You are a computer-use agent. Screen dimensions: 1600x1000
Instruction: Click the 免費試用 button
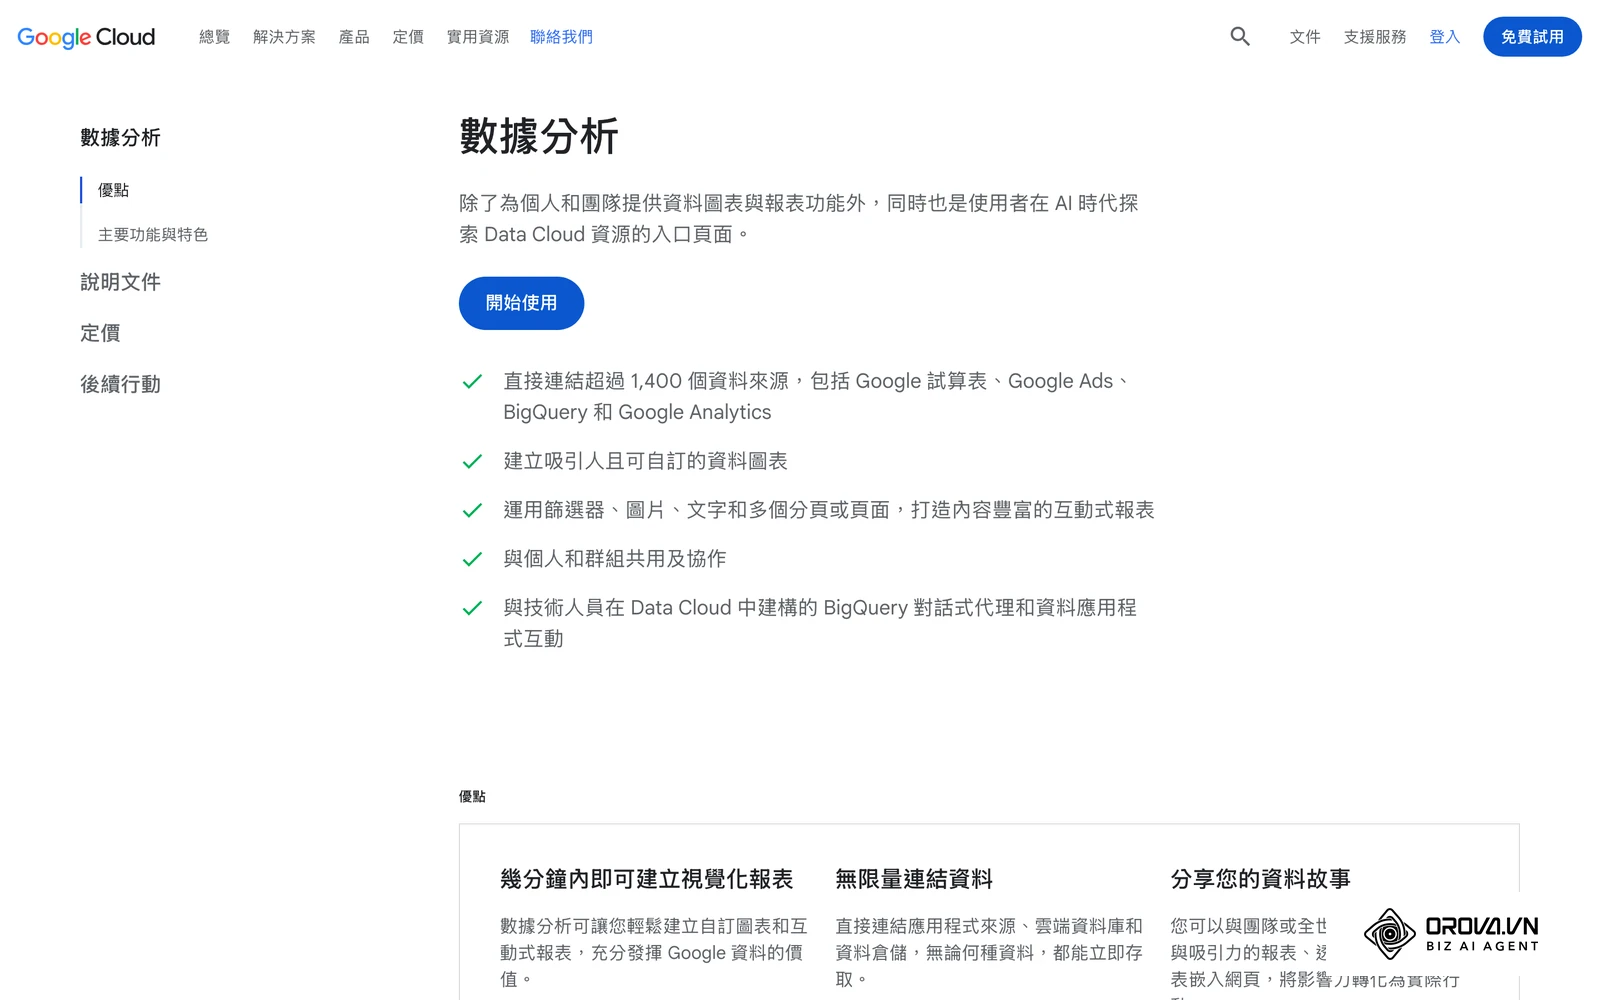pyautogui.click(x=1532, y=37)
